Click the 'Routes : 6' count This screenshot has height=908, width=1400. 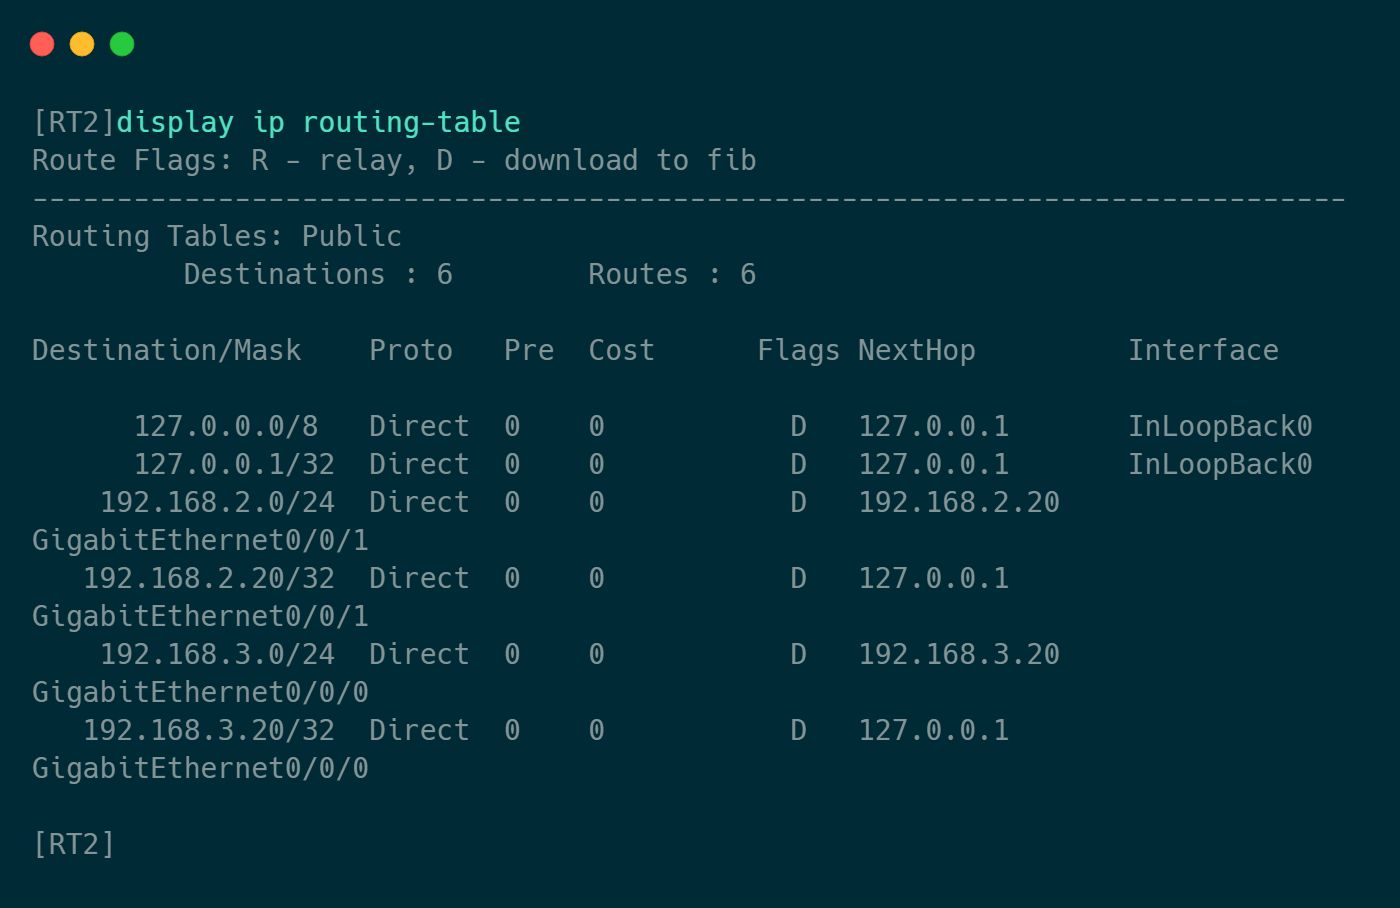point(671,274)
